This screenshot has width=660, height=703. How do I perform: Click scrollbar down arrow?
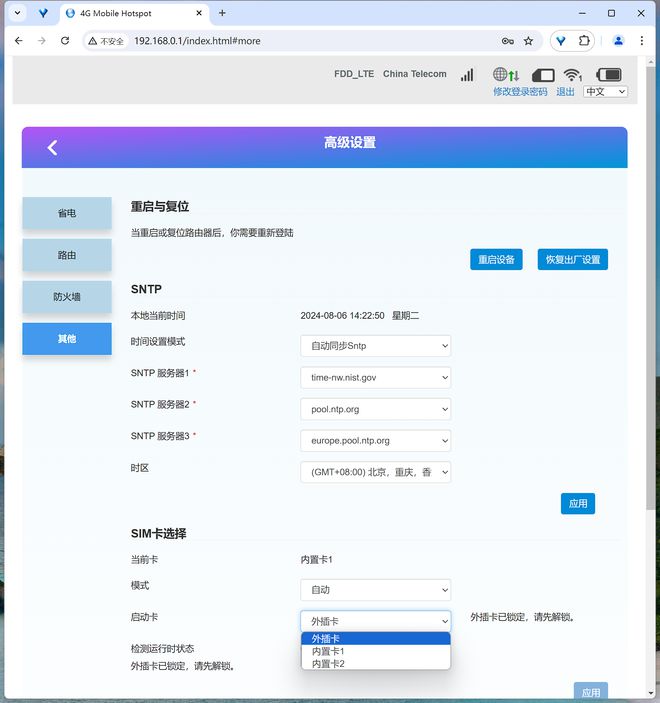coord(651,693)
